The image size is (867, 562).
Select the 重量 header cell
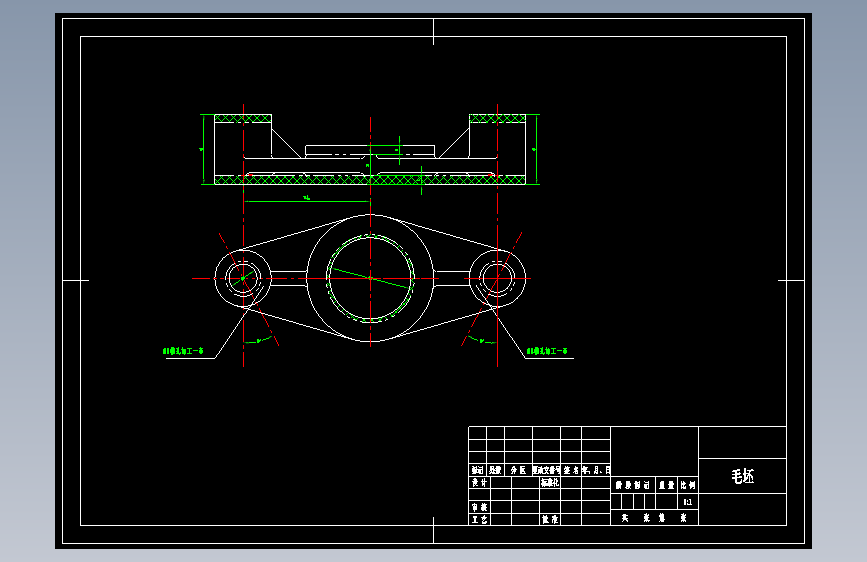click(667, 485)
